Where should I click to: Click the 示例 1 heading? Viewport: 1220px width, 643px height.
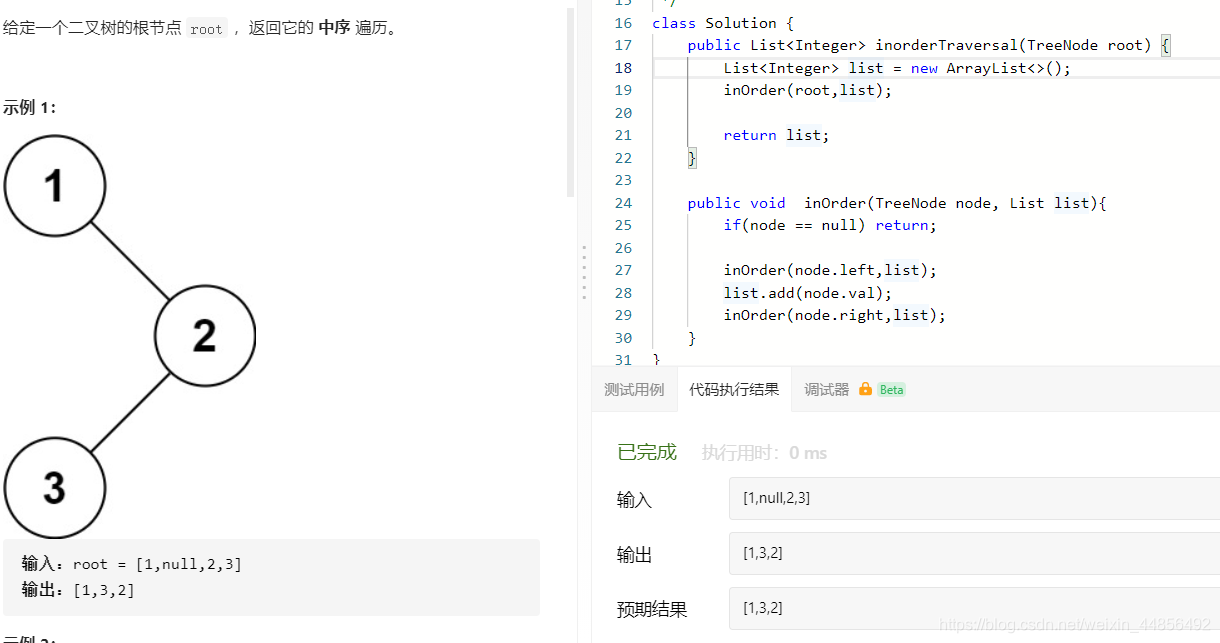(30, 107)
